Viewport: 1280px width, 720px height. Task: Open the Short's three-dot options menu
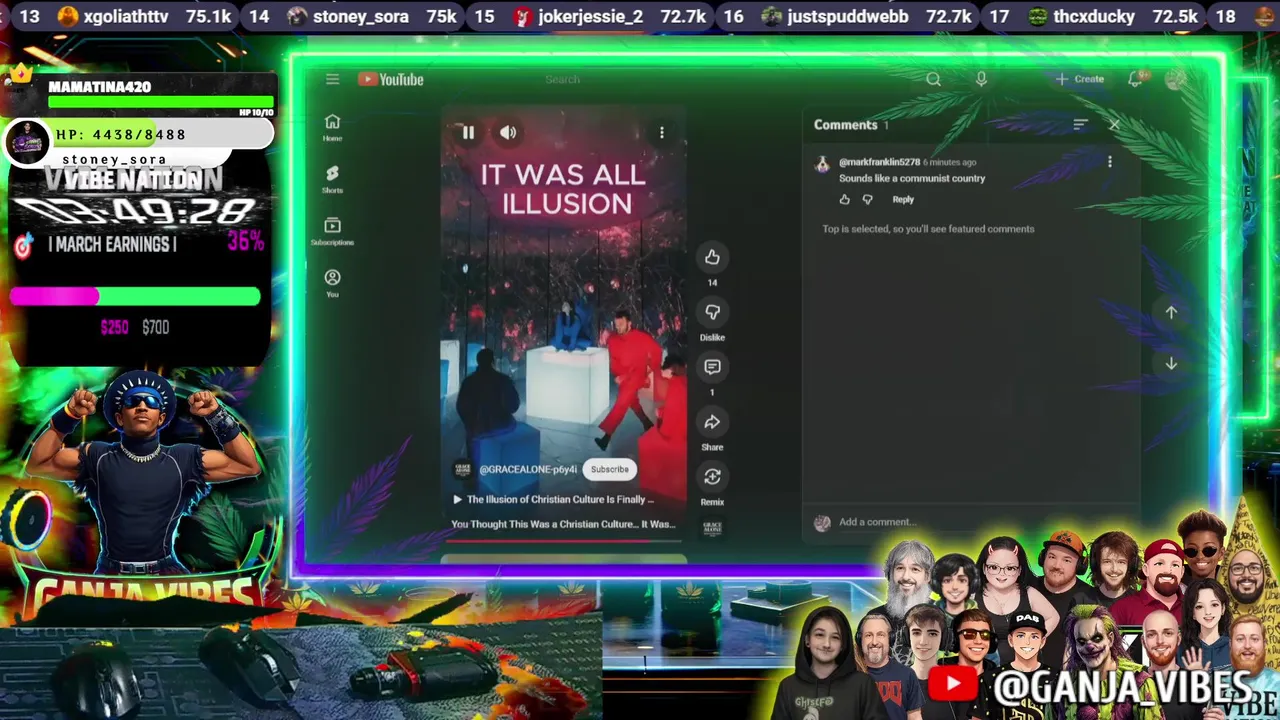click(661, 132)
